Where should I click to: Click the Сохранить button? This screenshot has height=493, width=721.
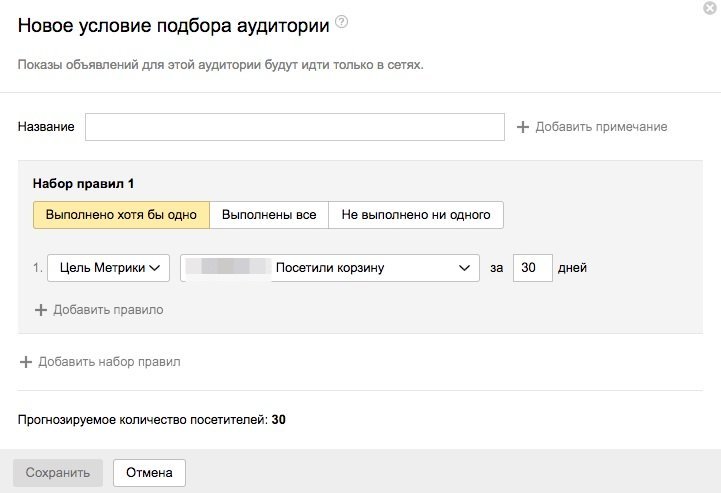click(58, 473)
